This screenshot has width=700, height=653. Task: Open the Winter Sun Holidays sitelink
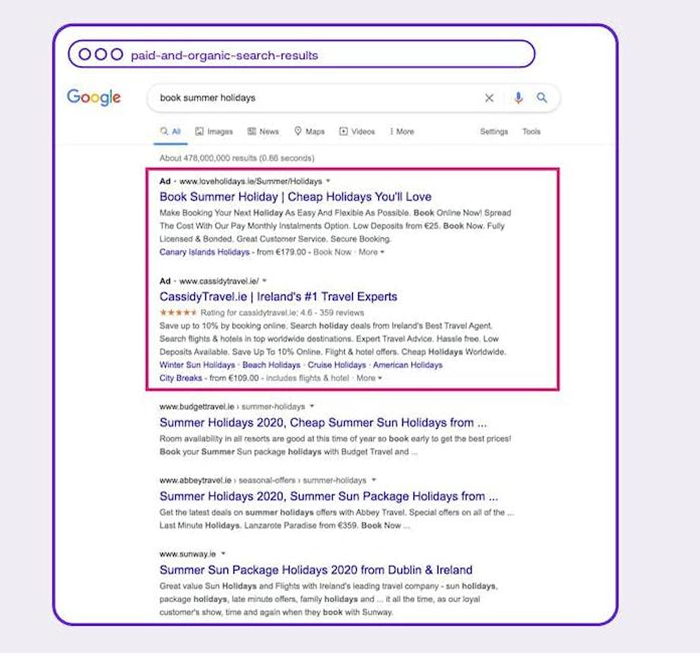click(197, 365)
